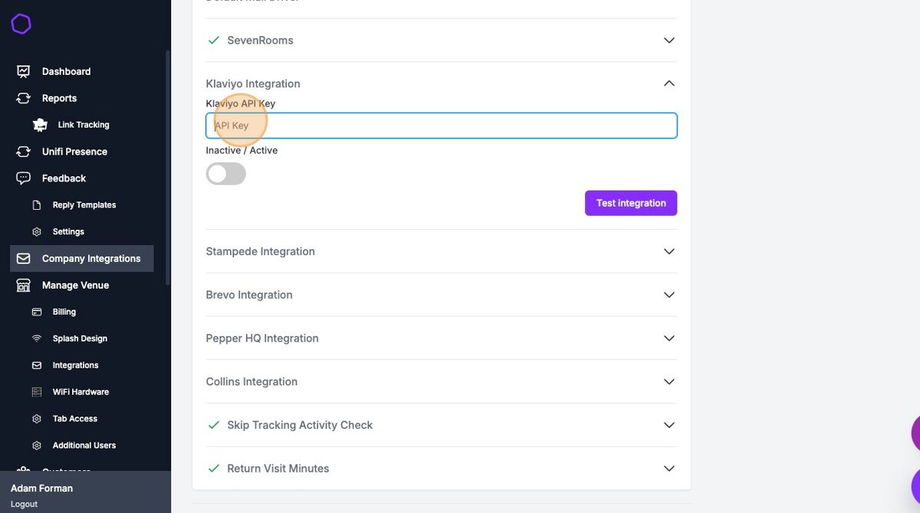Viewport: 920px width, 513px height.
Task: Click the Splash Design wifi icon
Action: [37, 339]
